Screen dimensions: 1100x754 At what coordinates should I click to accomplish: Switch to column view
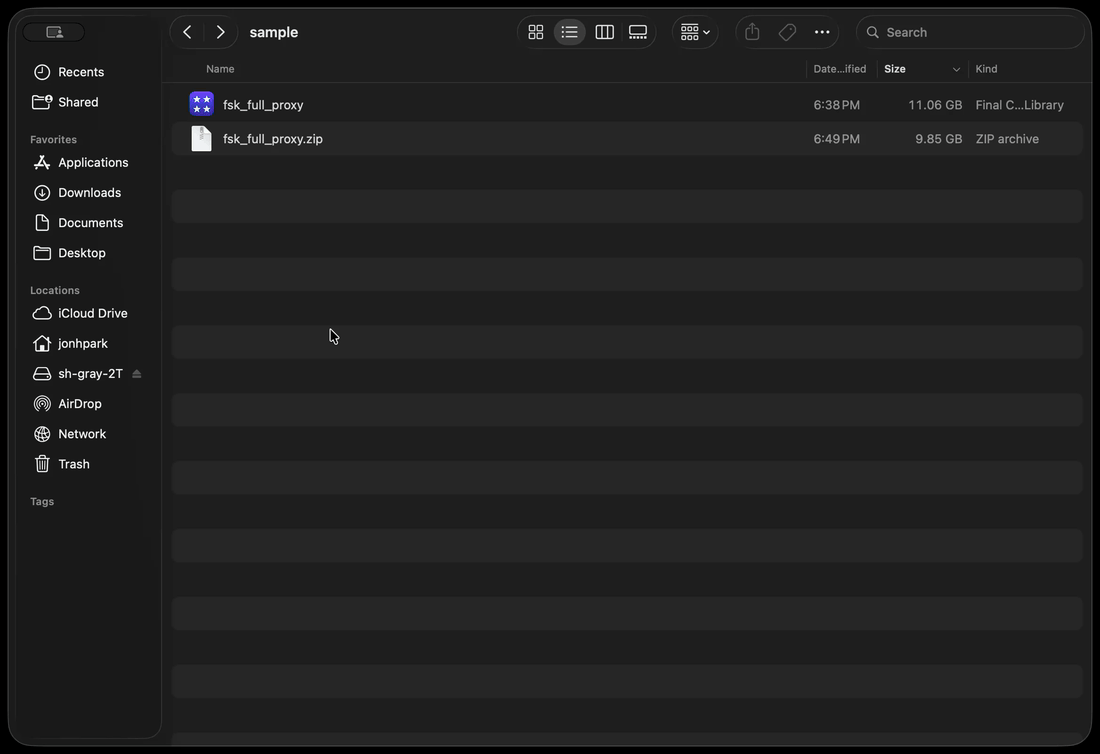coord(604,32)
